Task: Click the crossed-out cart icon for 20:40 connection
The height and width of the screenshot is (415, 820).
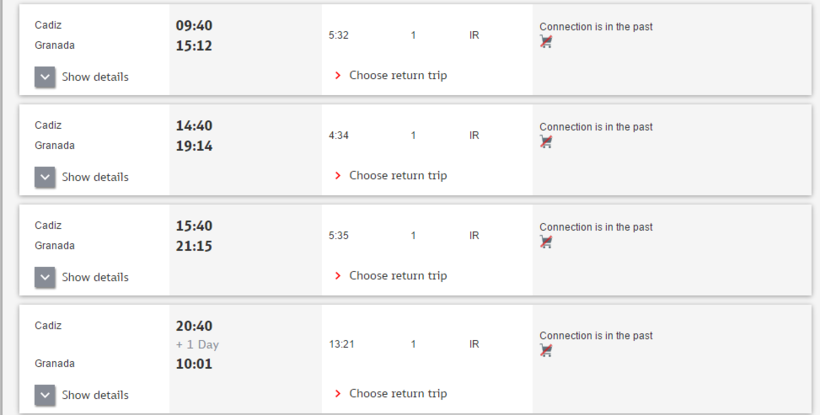Action: click(x=546, y=351)
